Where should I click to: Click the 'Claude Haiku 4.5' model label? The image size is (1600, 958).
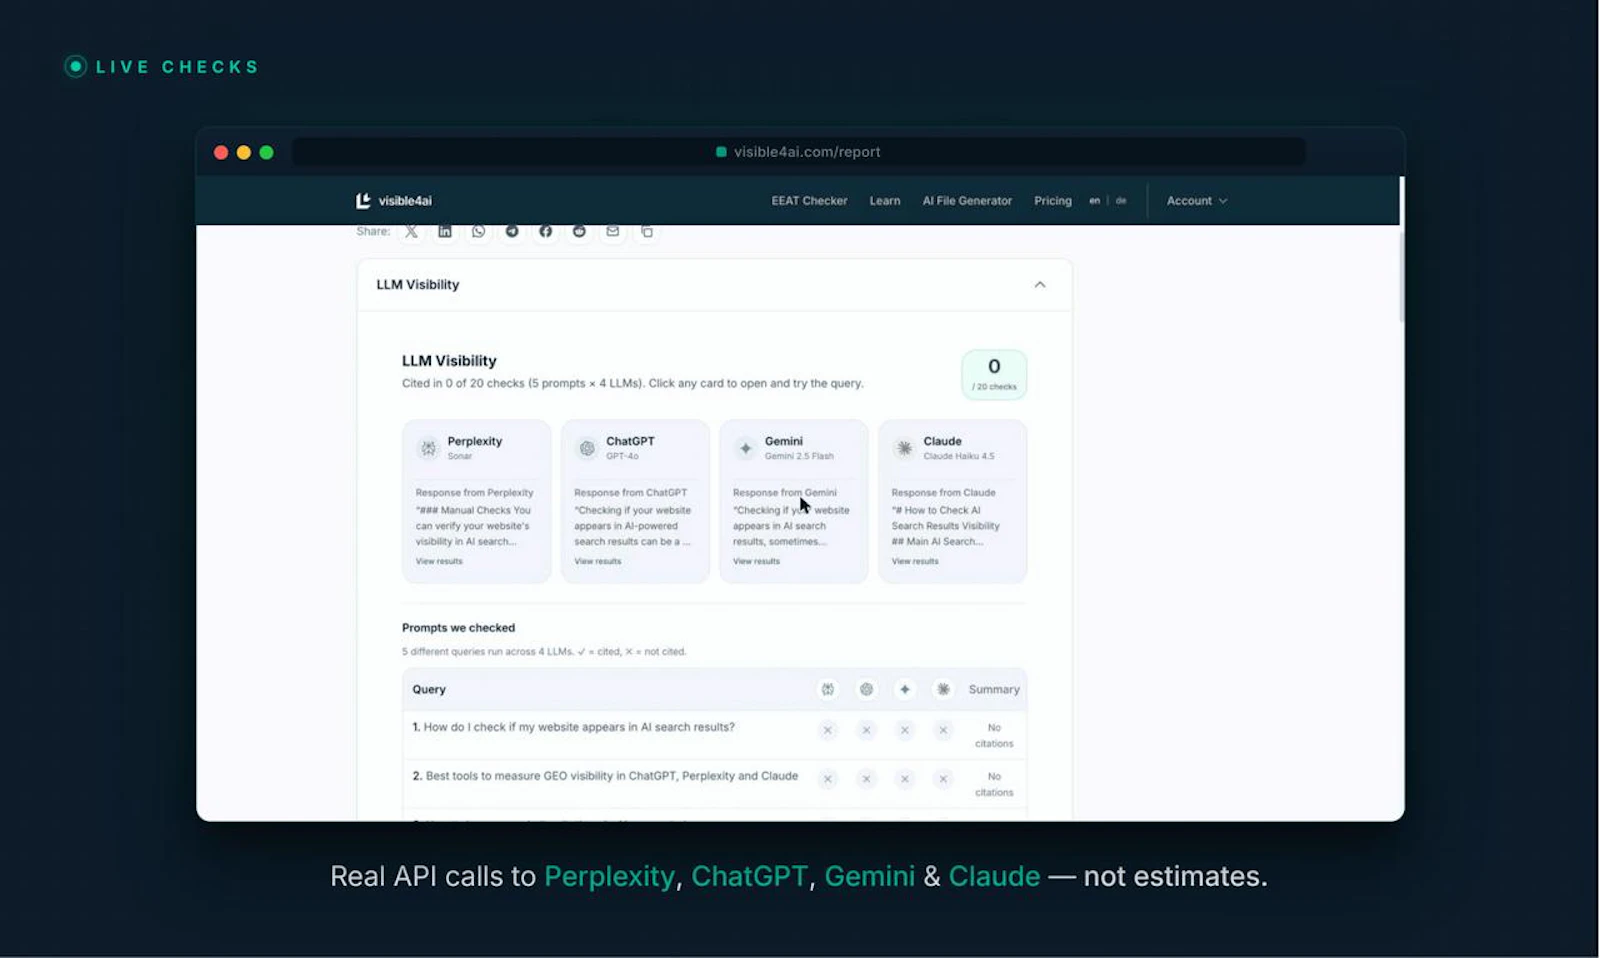tap(959, 456)
